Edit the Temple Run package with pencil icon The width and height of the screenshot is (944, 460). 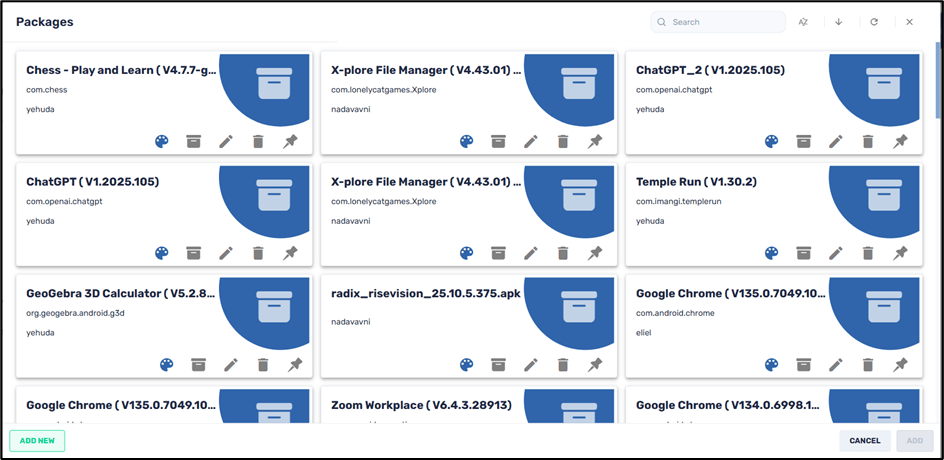[835, 254]
